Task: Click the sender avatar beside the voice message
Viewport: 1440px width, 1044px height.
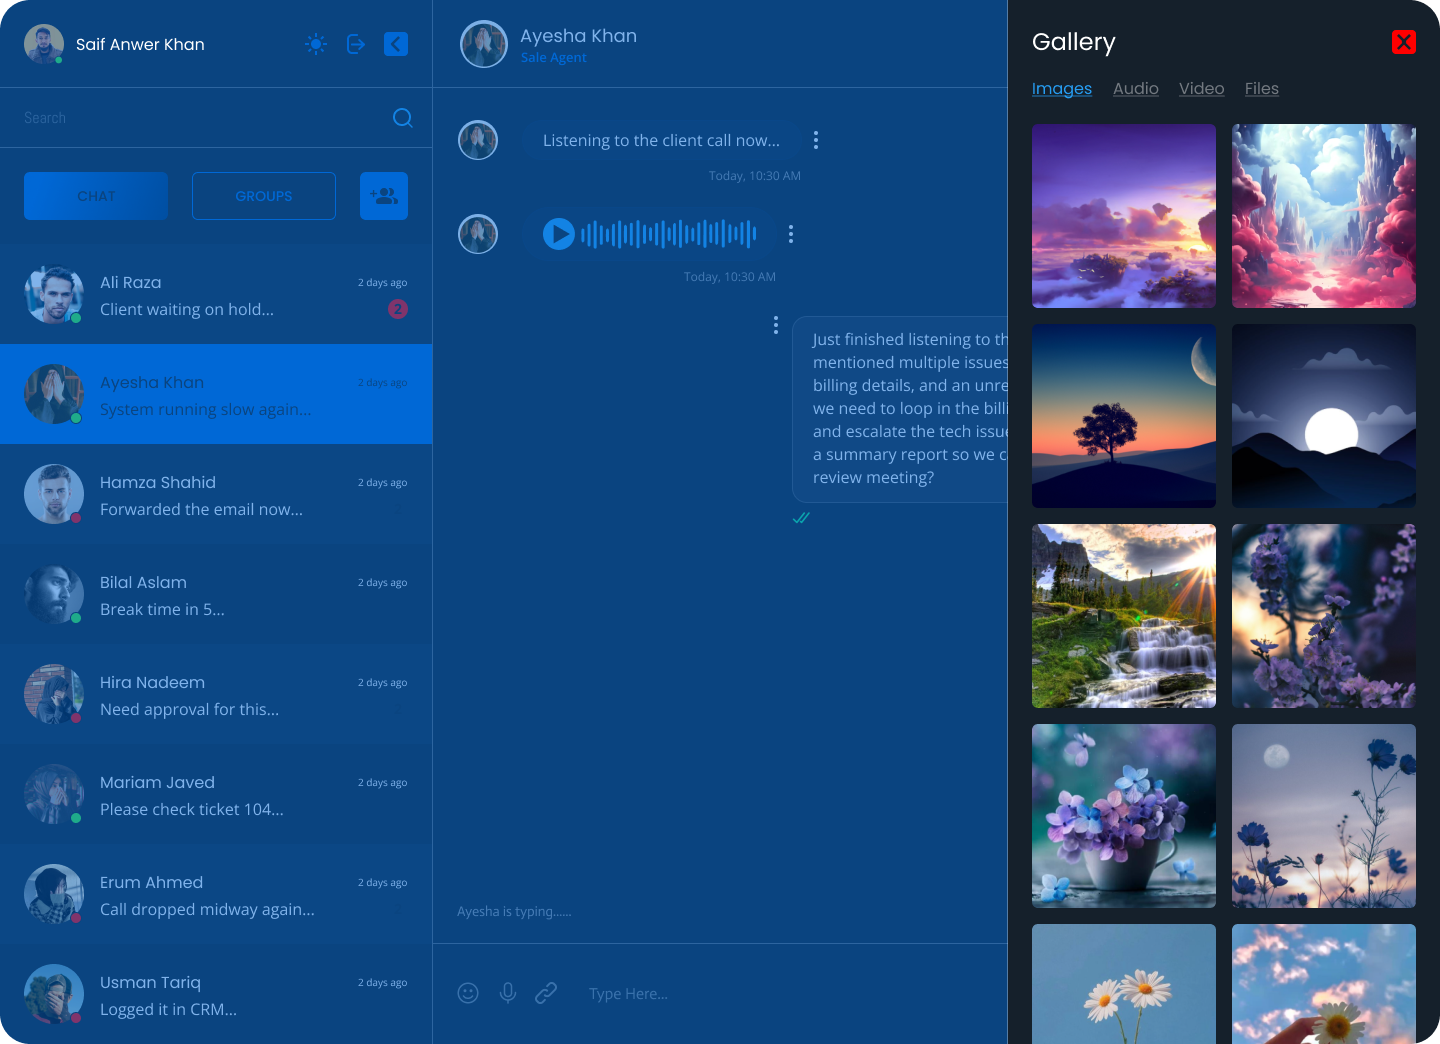Action: [478, 234]
